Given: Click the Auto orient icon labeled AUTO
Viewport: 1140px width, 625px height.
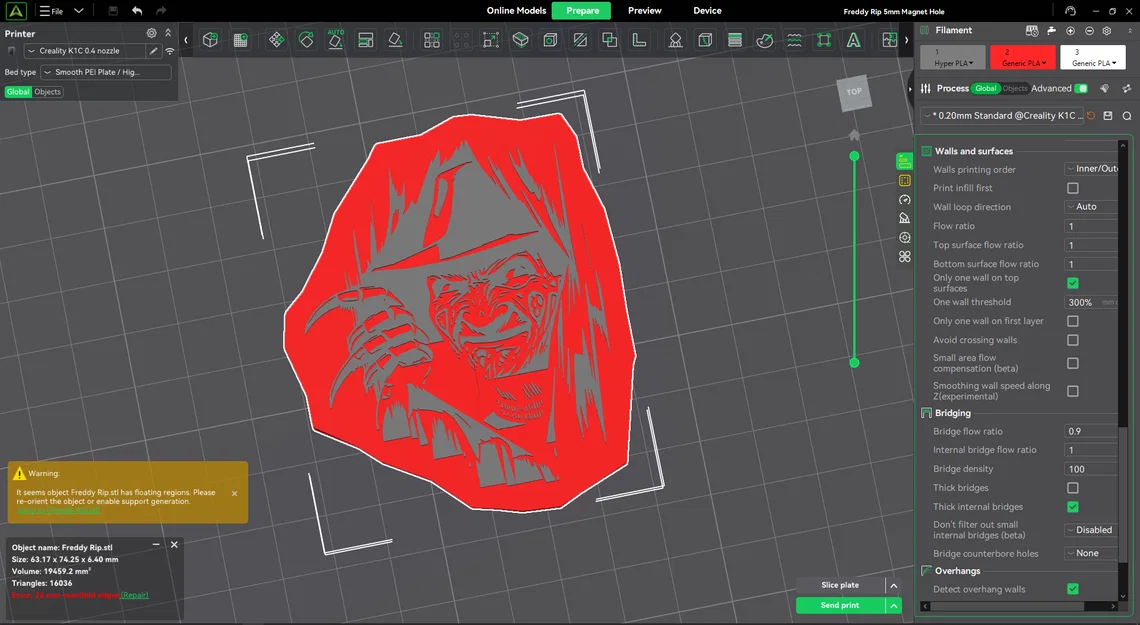Looking at the screenshot, I should click(335, 40).
